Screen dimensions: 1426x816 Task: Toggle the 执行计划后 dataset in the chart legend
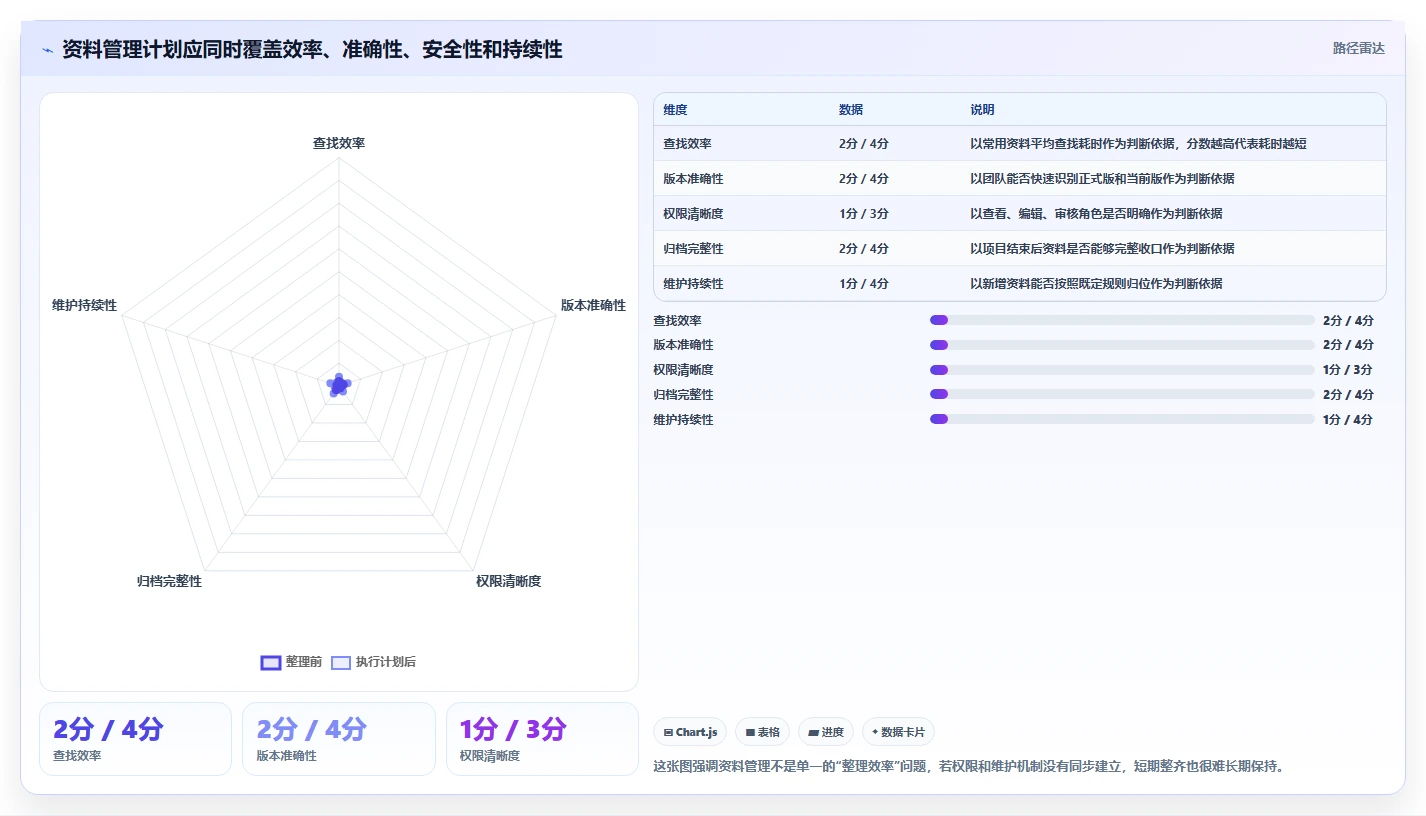[x=373, y=662]
